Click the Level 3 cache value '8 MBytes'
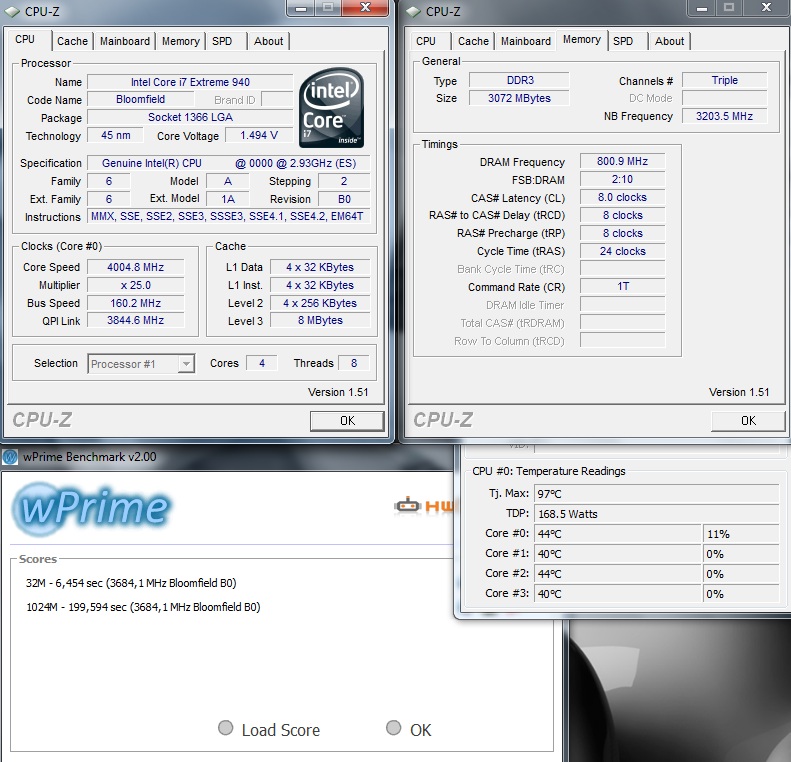Screen dimensions: 791x762 320,320
